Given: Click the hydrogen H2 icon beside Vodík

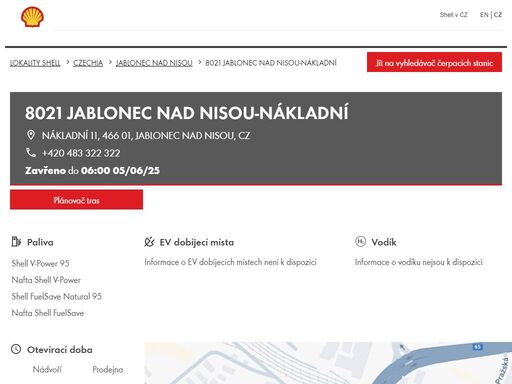Looking at the screenshot, I should 360,241.
